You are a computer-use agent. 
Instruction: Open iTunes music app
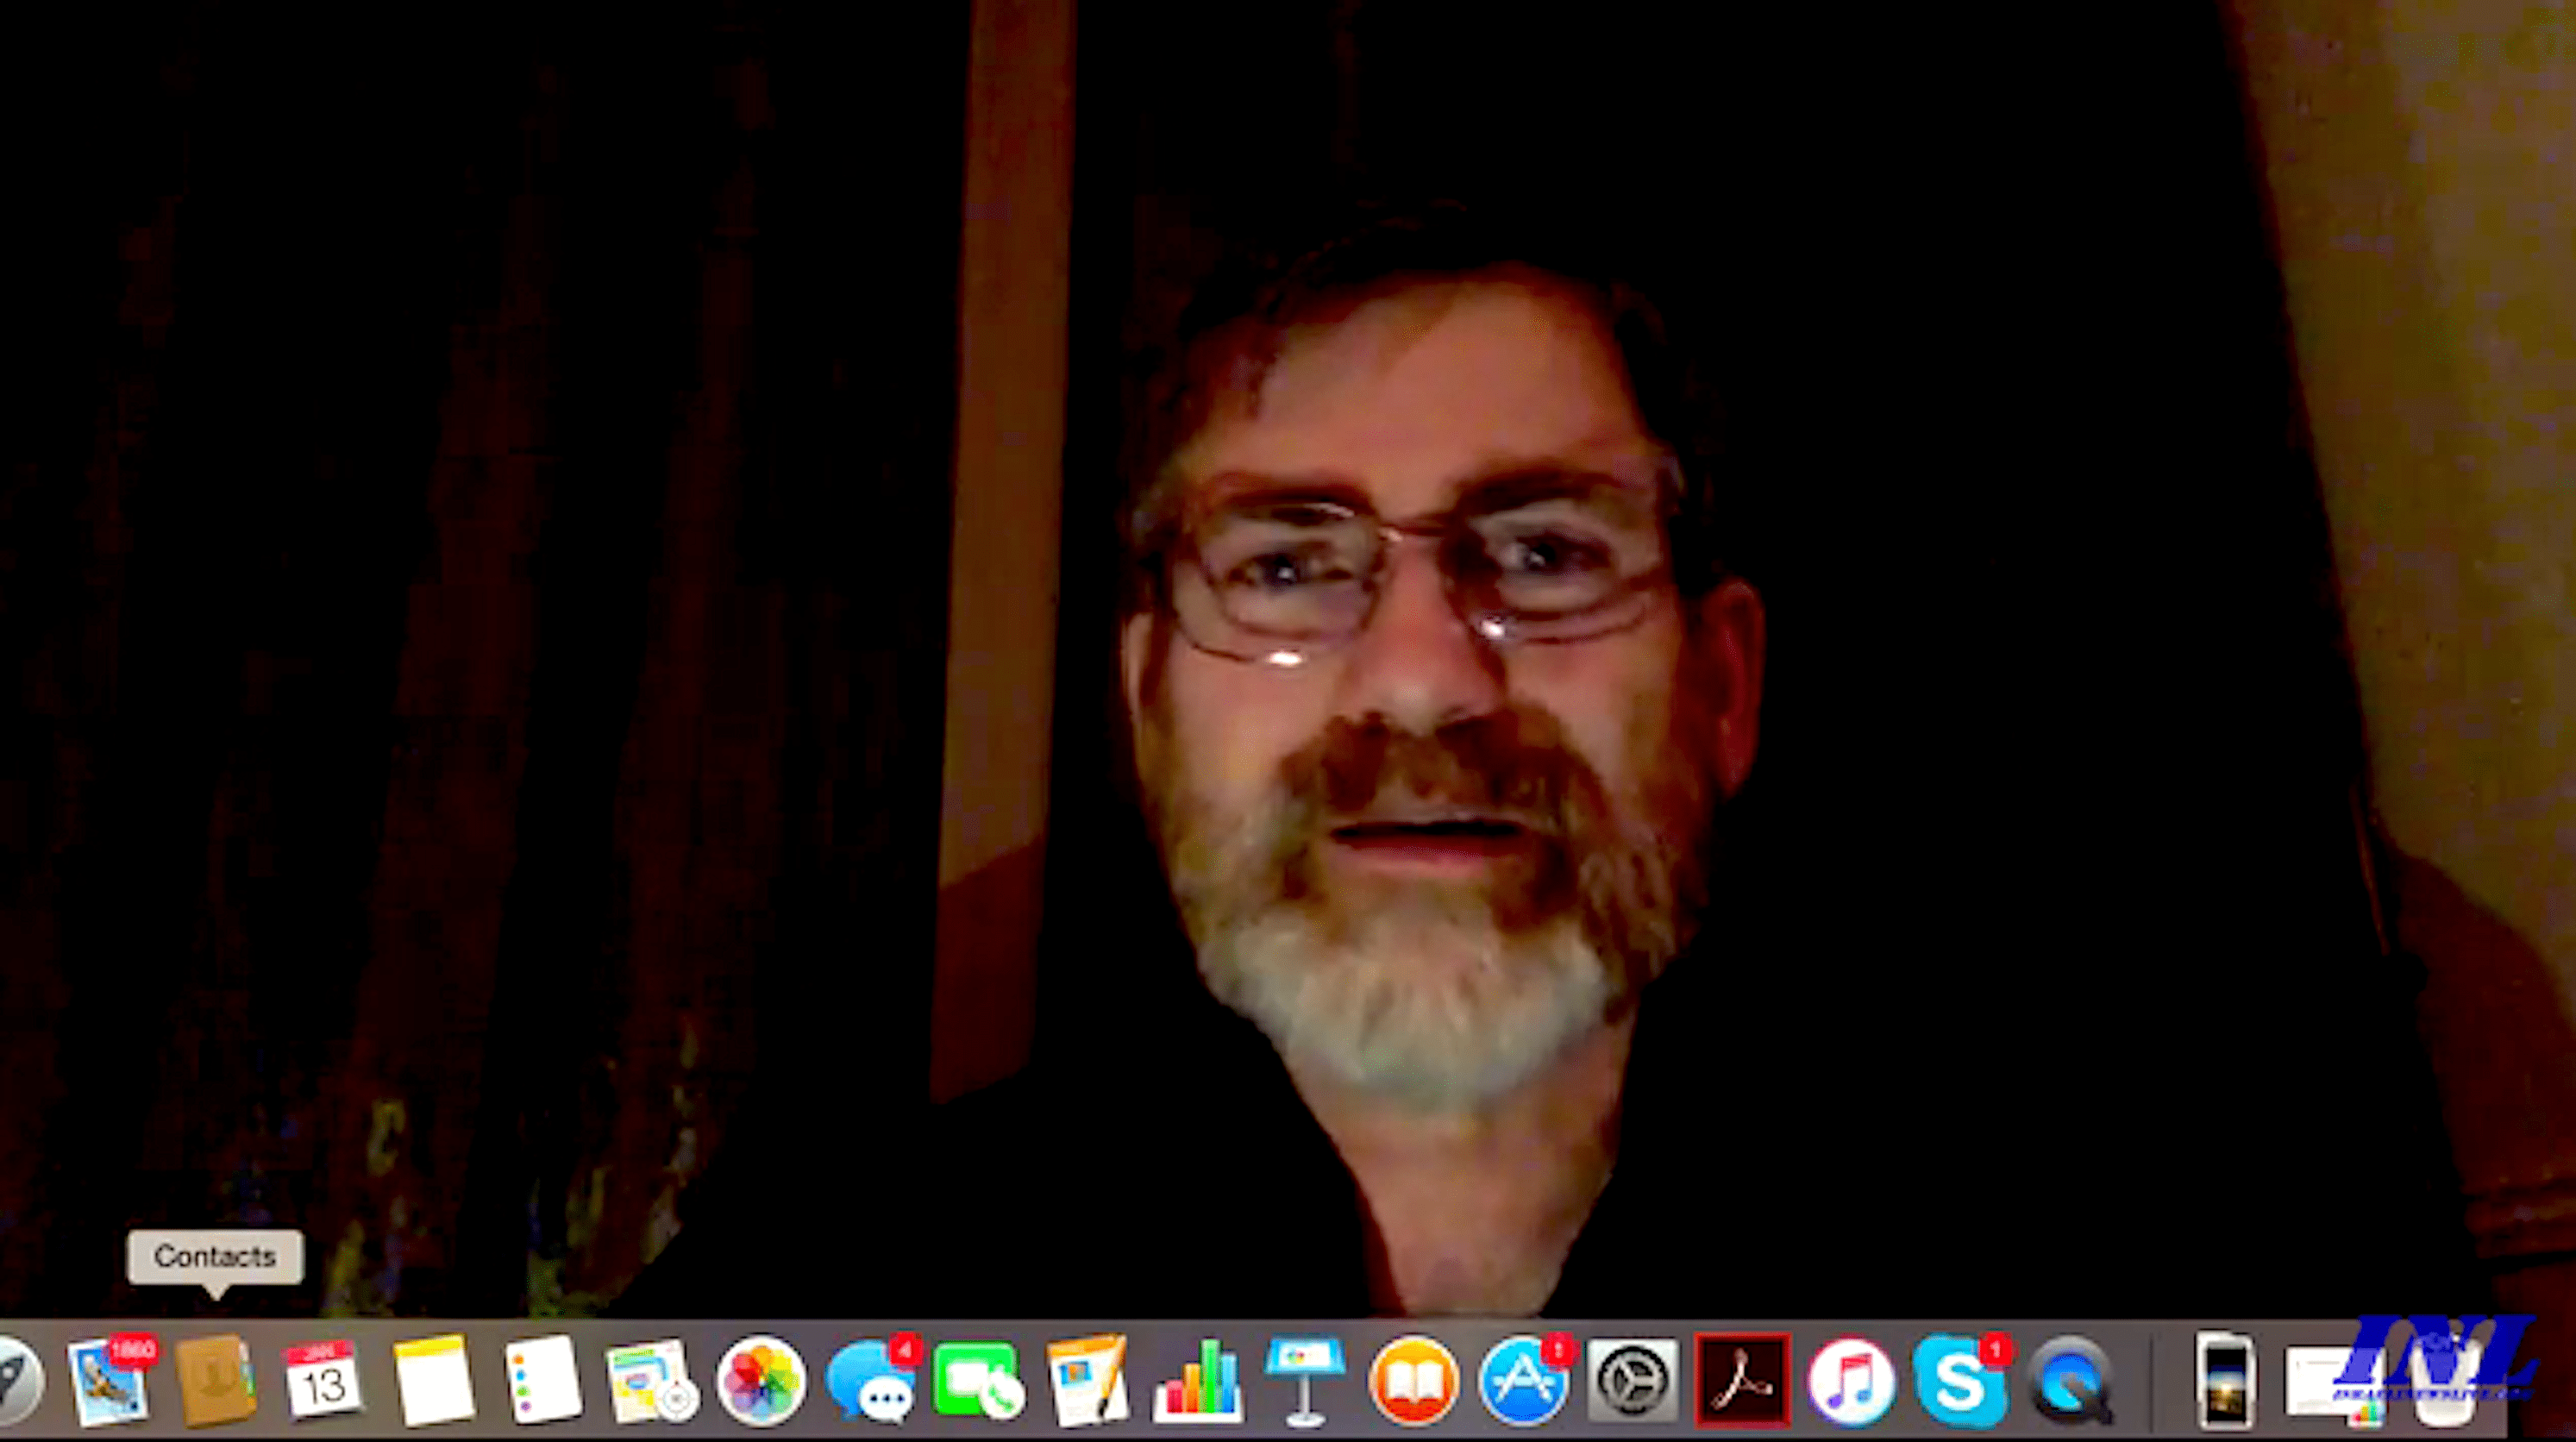[1850, 1382]
